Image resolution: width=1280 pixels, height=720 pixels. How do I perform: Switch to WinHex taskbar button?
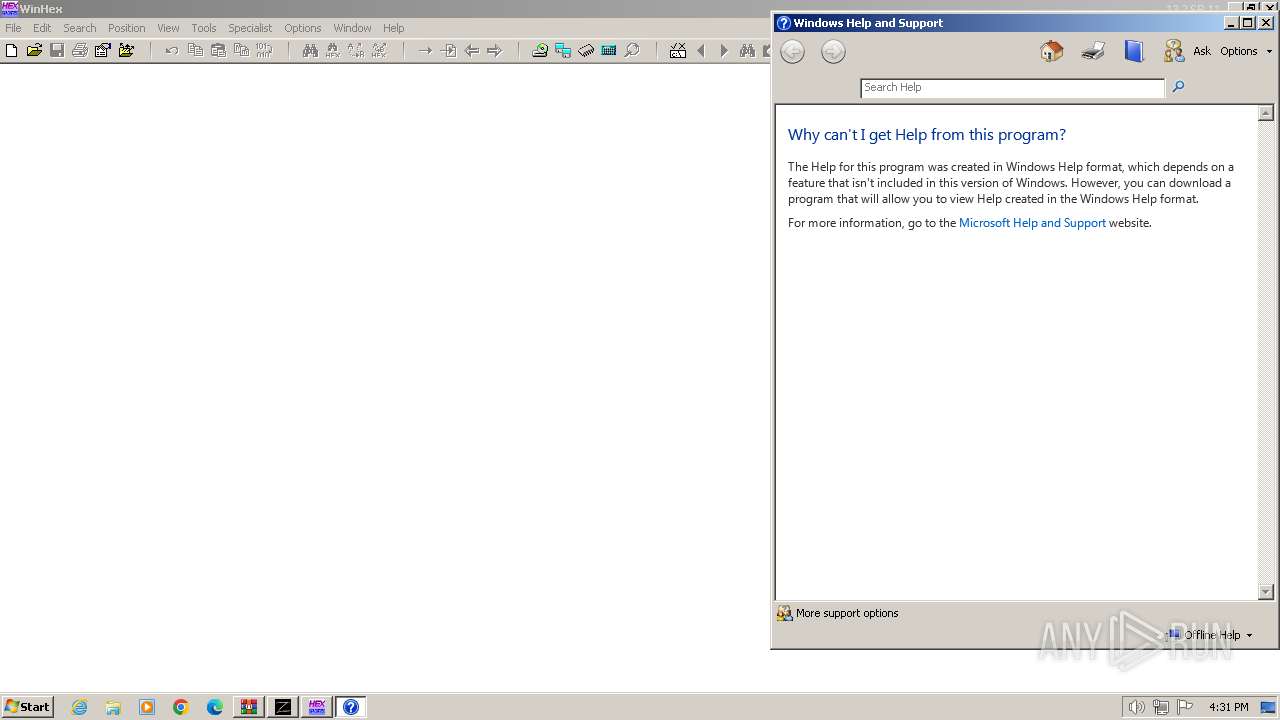[317, 707]
